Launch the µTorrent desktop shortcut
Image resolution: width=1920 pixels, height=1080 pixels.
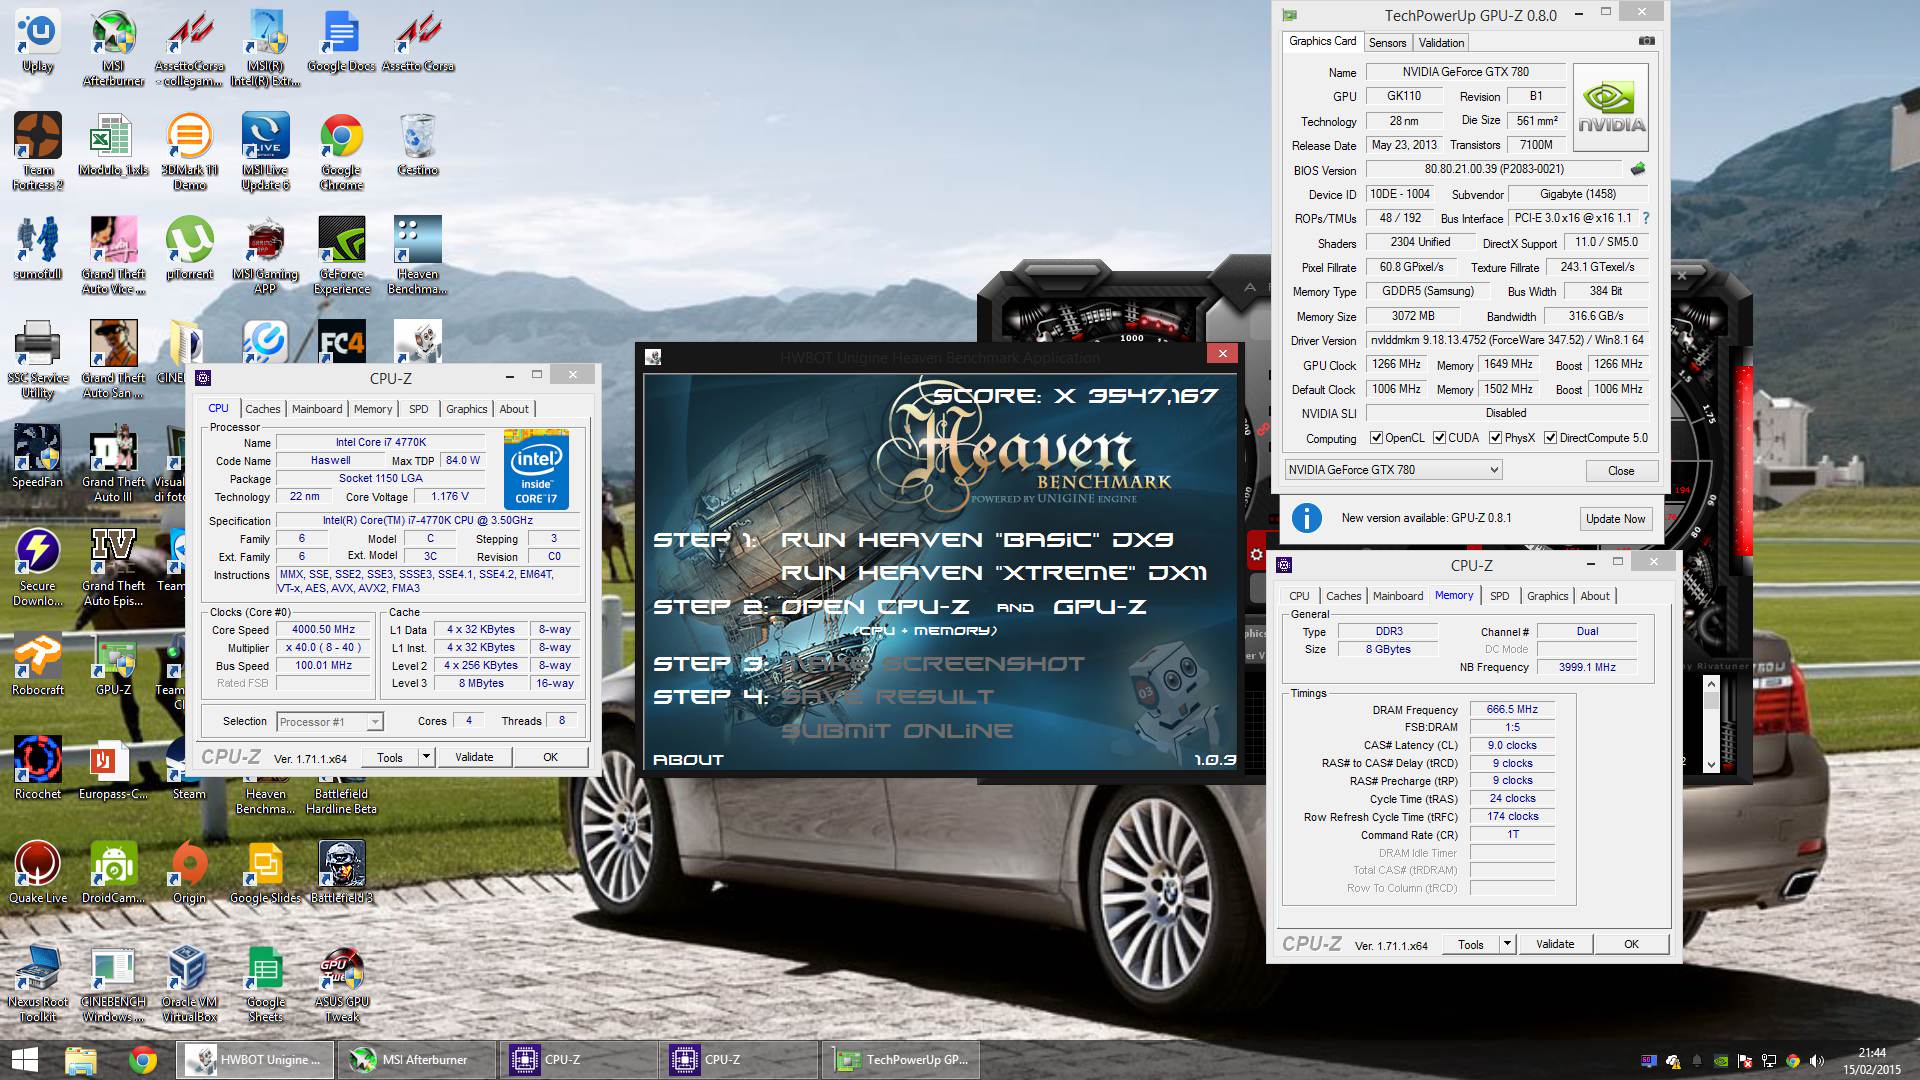[189, 248]
